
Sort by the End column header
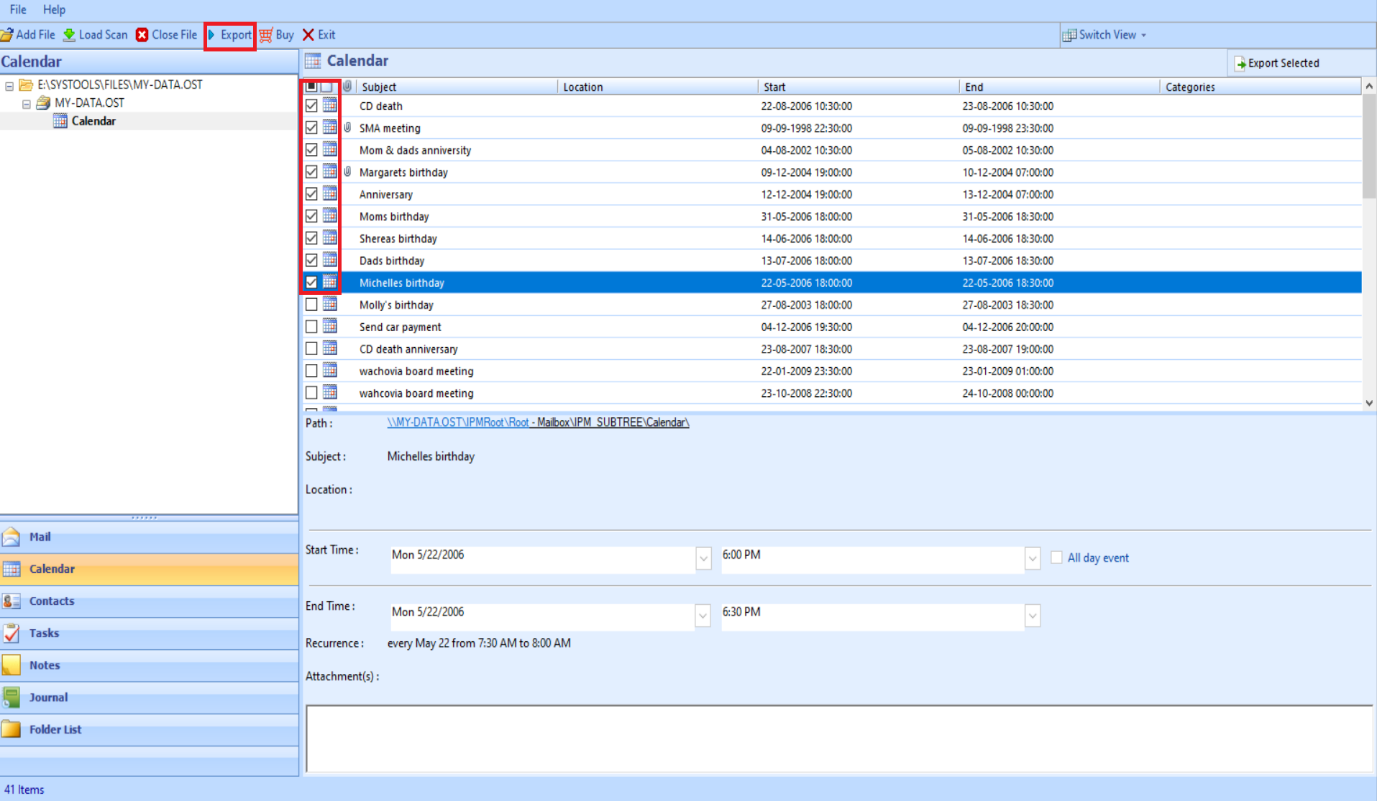1060,87
